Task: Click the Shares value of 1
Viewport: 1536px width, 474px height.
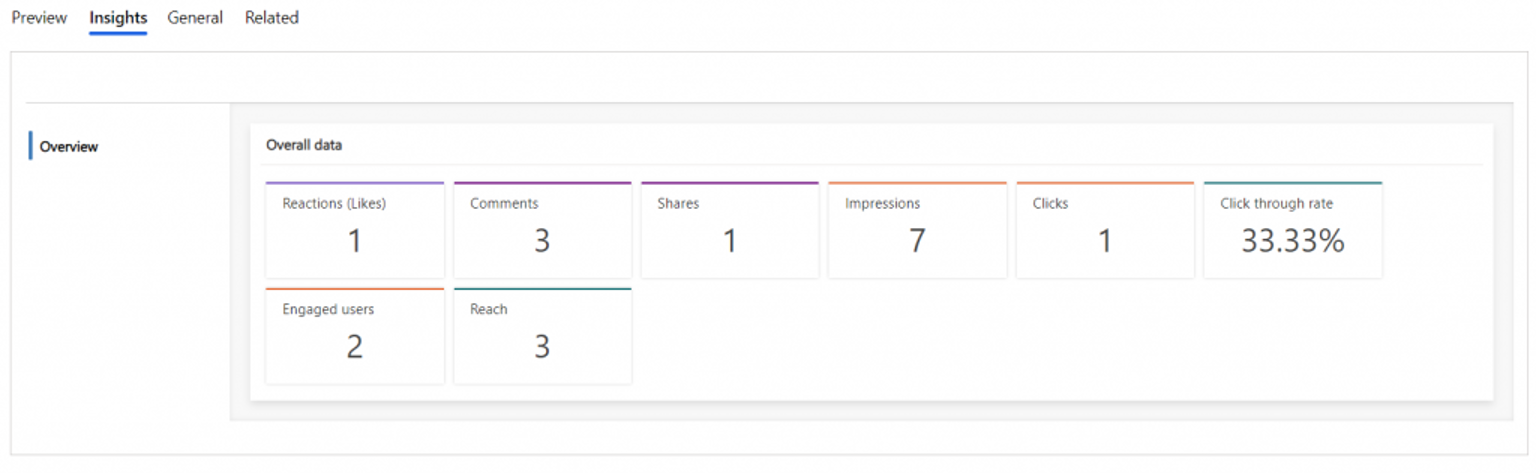Action: [x=729, y=241]
